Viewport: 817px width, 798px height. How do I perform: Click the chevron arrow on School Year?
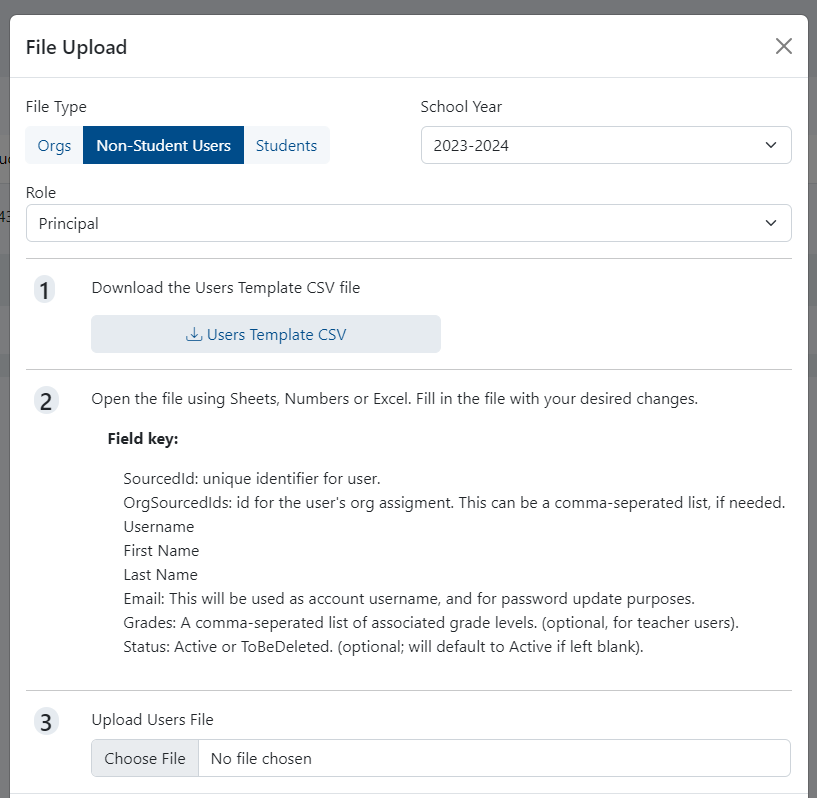(771, 145)
